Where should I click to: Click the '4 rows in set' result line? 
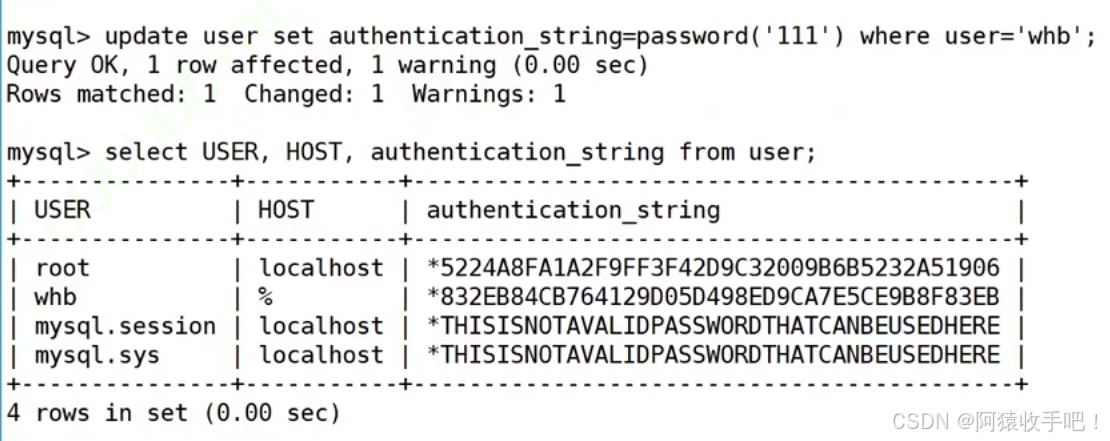pos(173,413)
